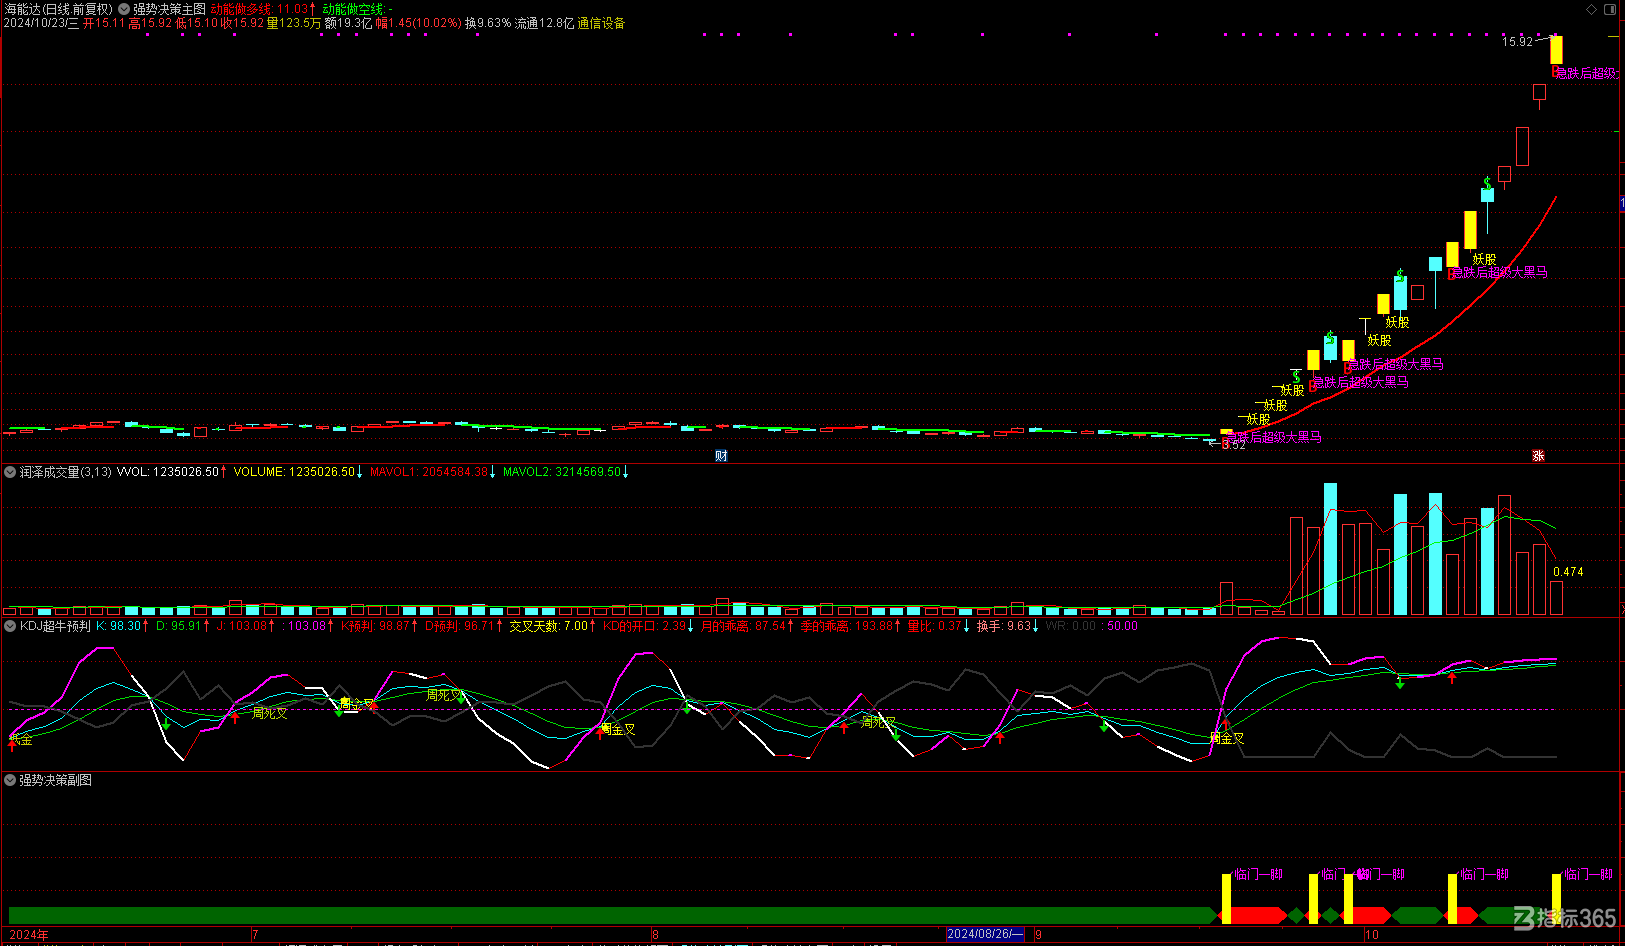Open the KDJ超牛预判 indicator dropdown arrow
This screenshot has height=946, width=1625.
[x=10, y=626]
